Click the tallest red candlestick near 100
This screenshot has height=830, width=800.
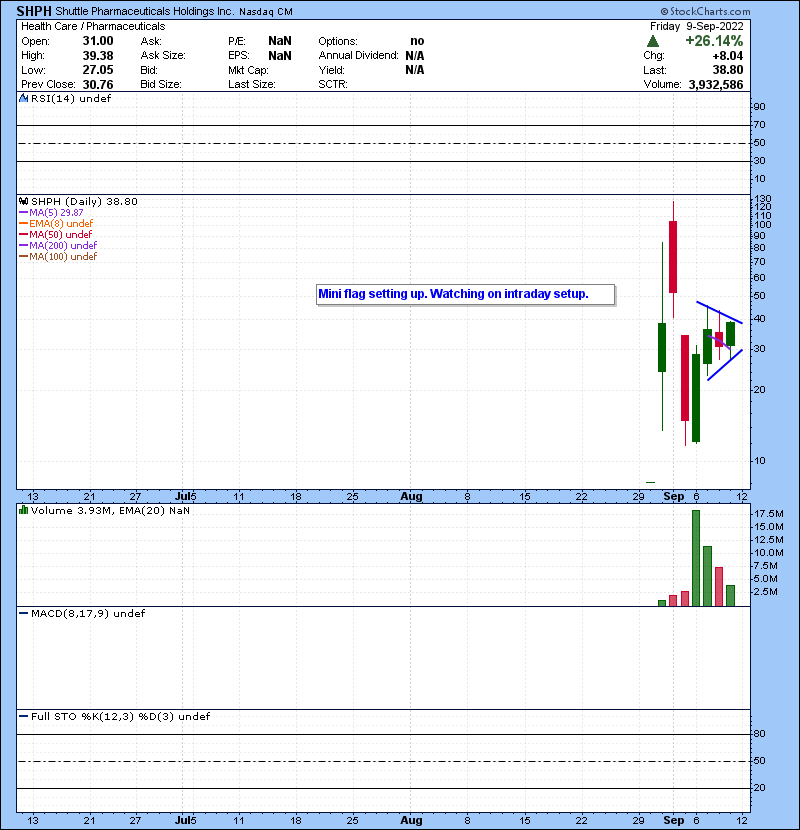(x=673, y=257)
